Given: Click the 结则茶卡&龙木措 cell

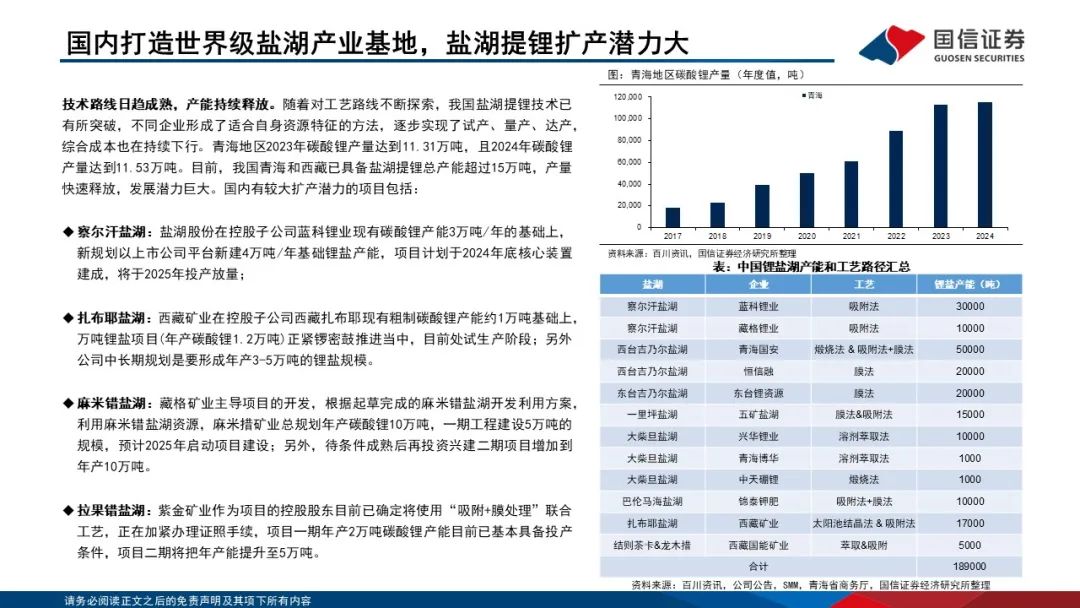Looking at the screenshot, I should point(652,545).
